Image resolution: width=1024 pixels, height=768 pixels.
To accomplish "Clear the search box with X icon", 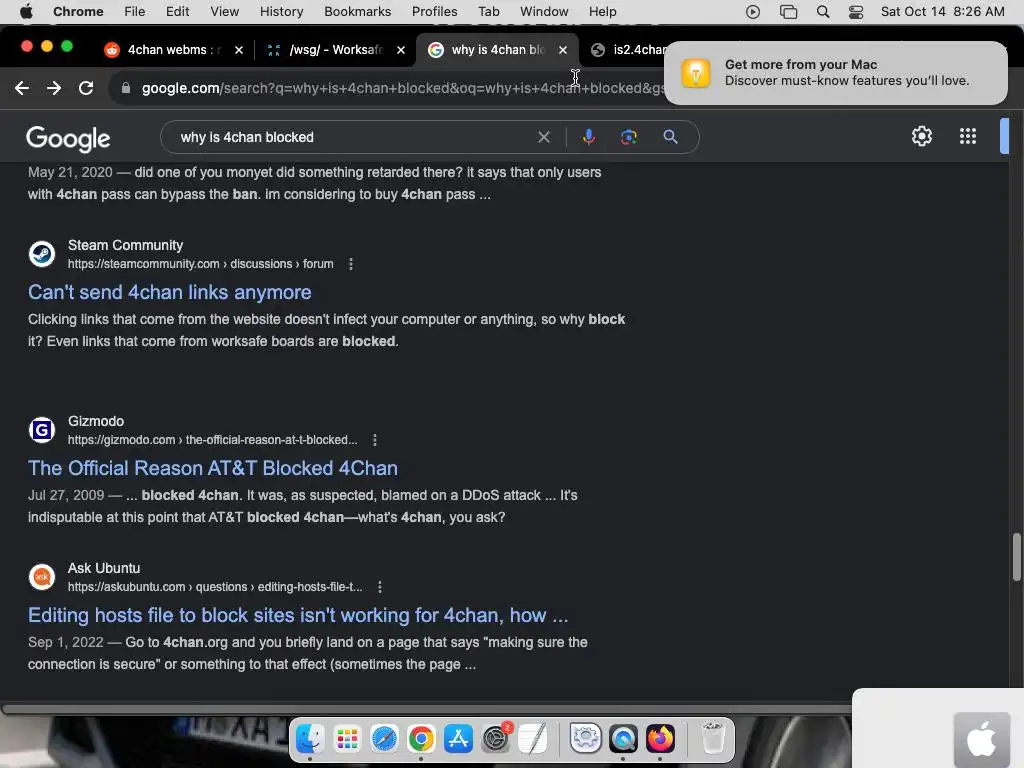I will point(543,137).
